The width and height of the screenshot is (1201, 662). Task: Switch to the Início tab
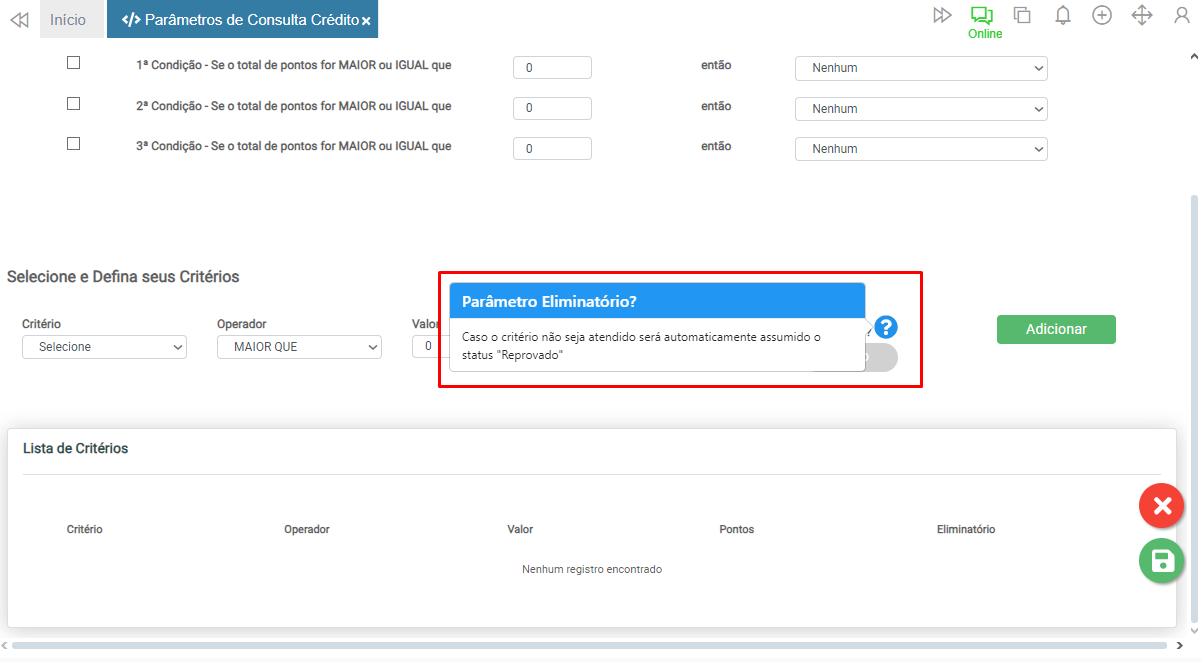pos(68,19)
